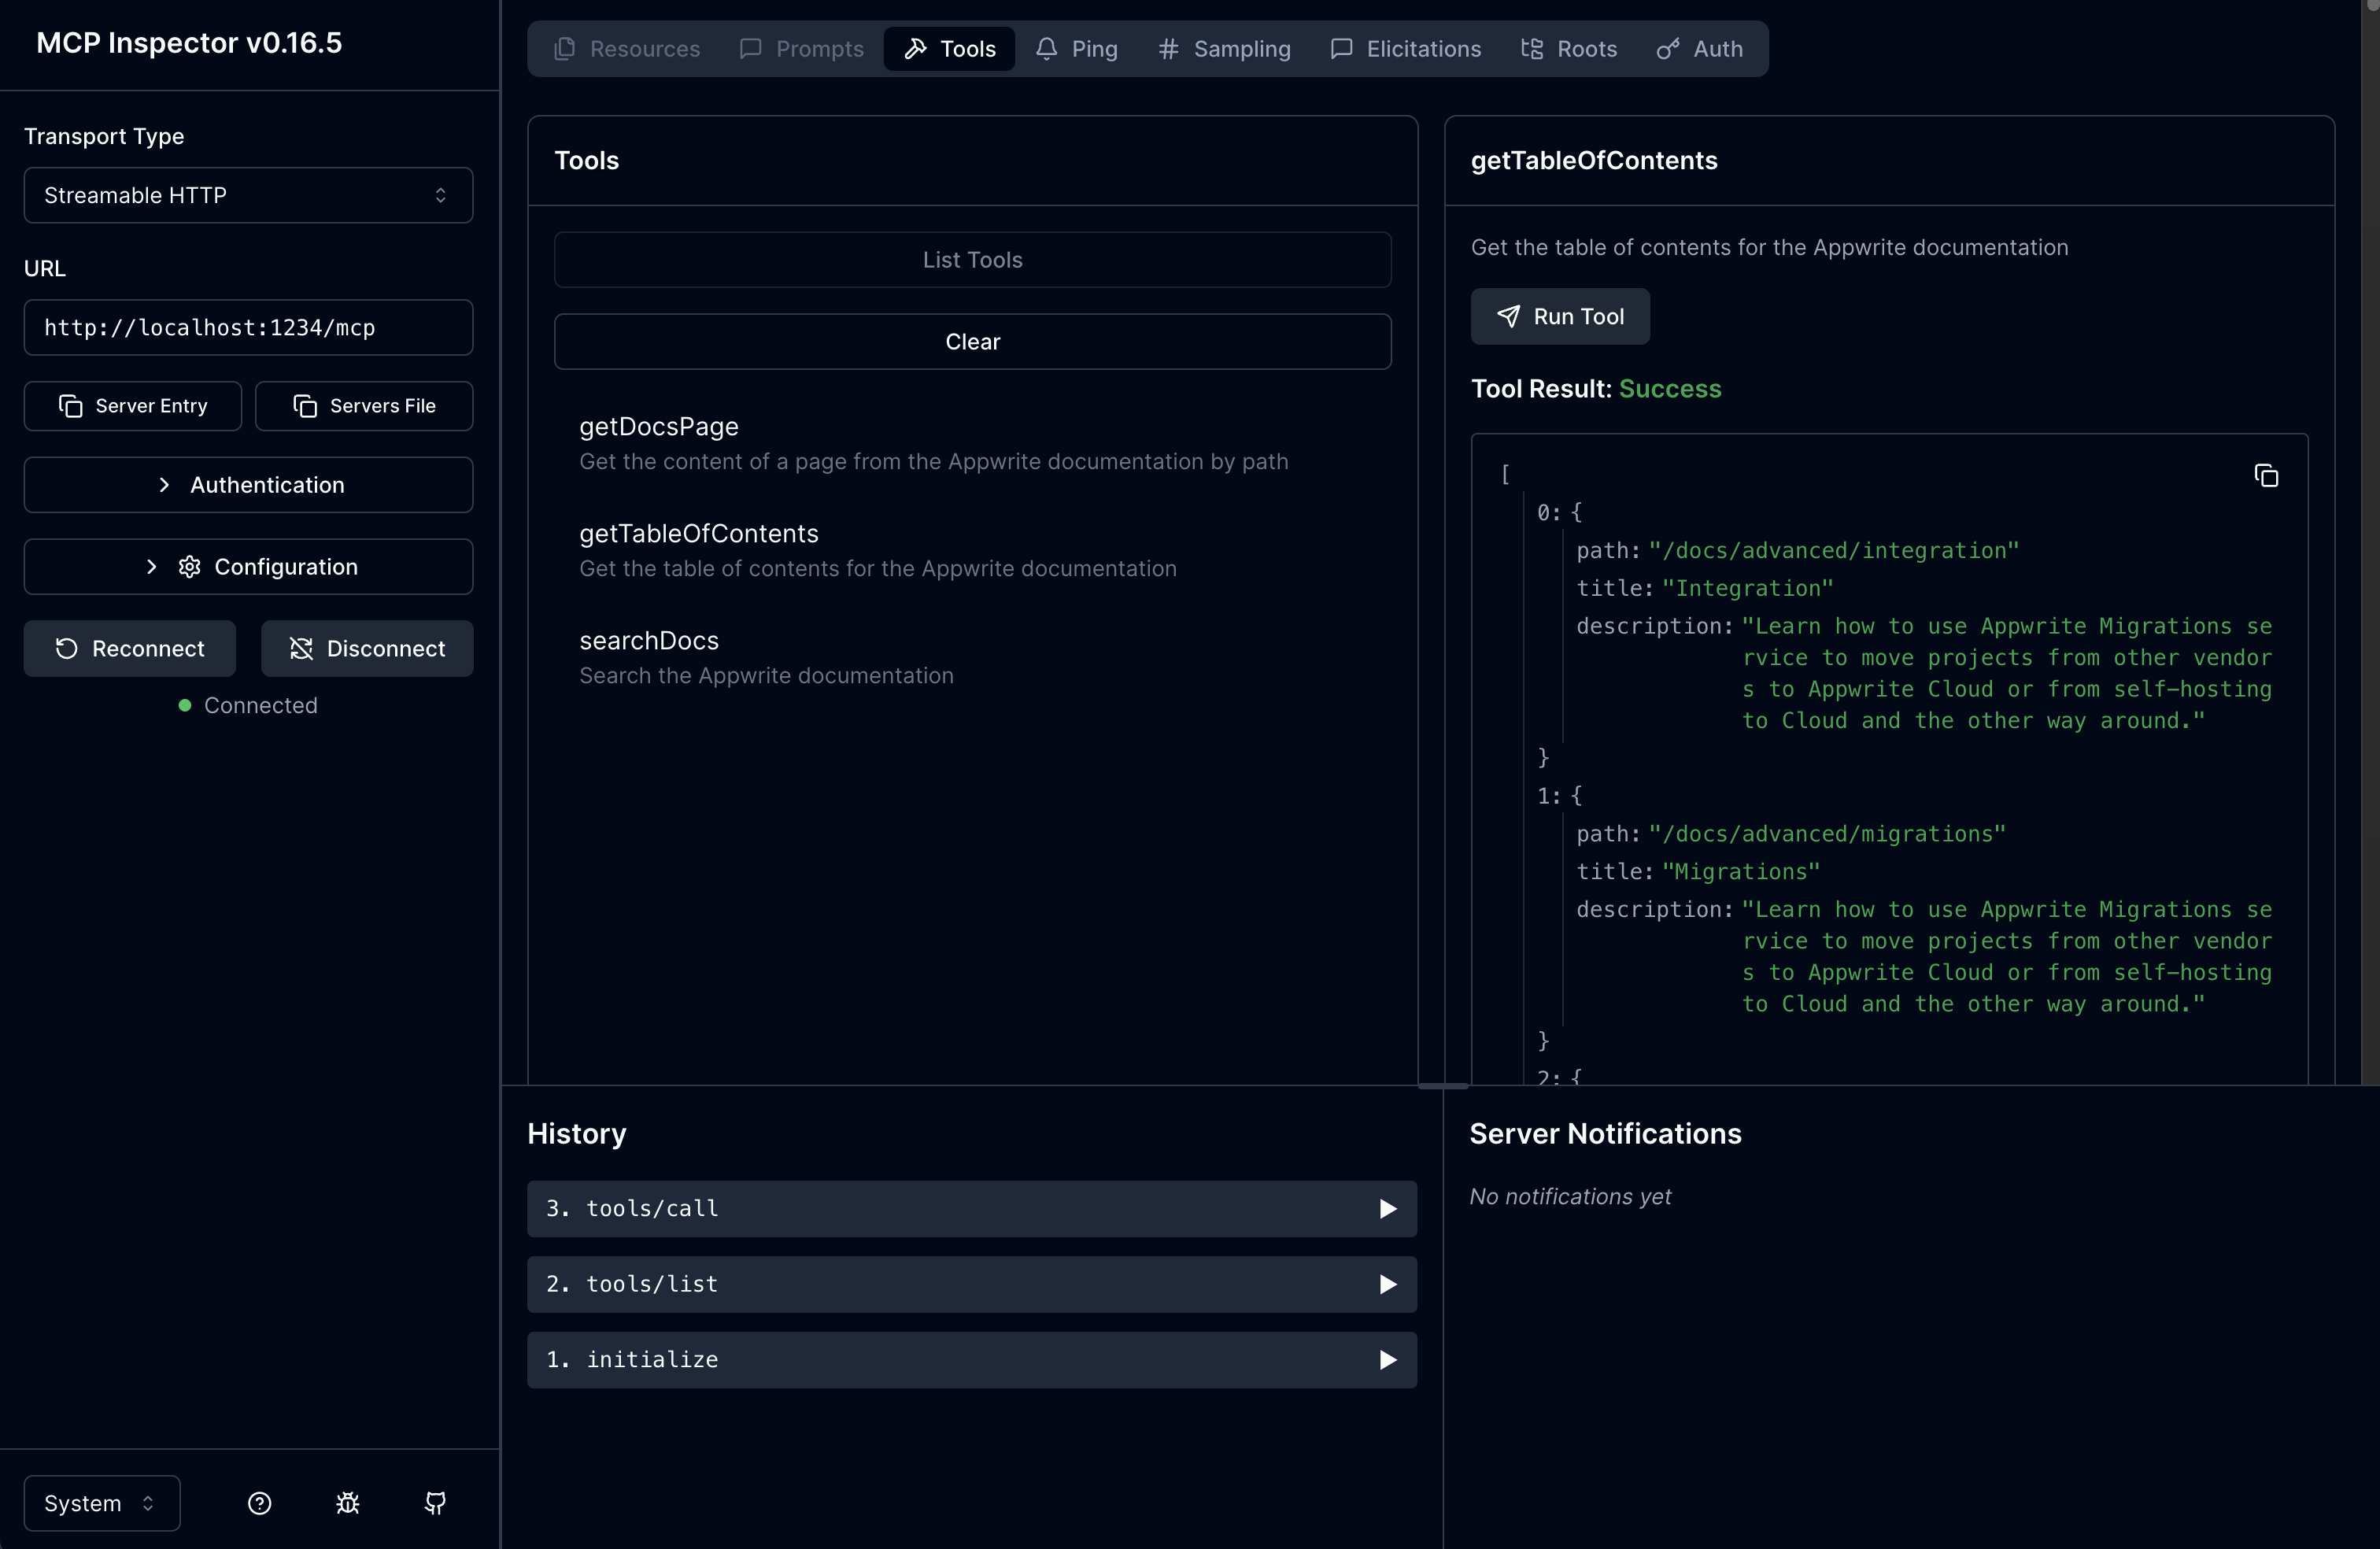The width and height of the screenshot is (2380, 1549).
Task: Expand the Configuration section
Action: pyautogui.click(x=248, y=567)
